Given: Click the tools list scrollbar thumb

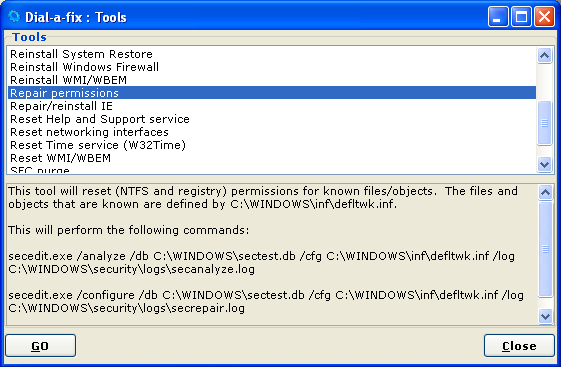Looking at the screenshot, I should (x=544, y=123).
